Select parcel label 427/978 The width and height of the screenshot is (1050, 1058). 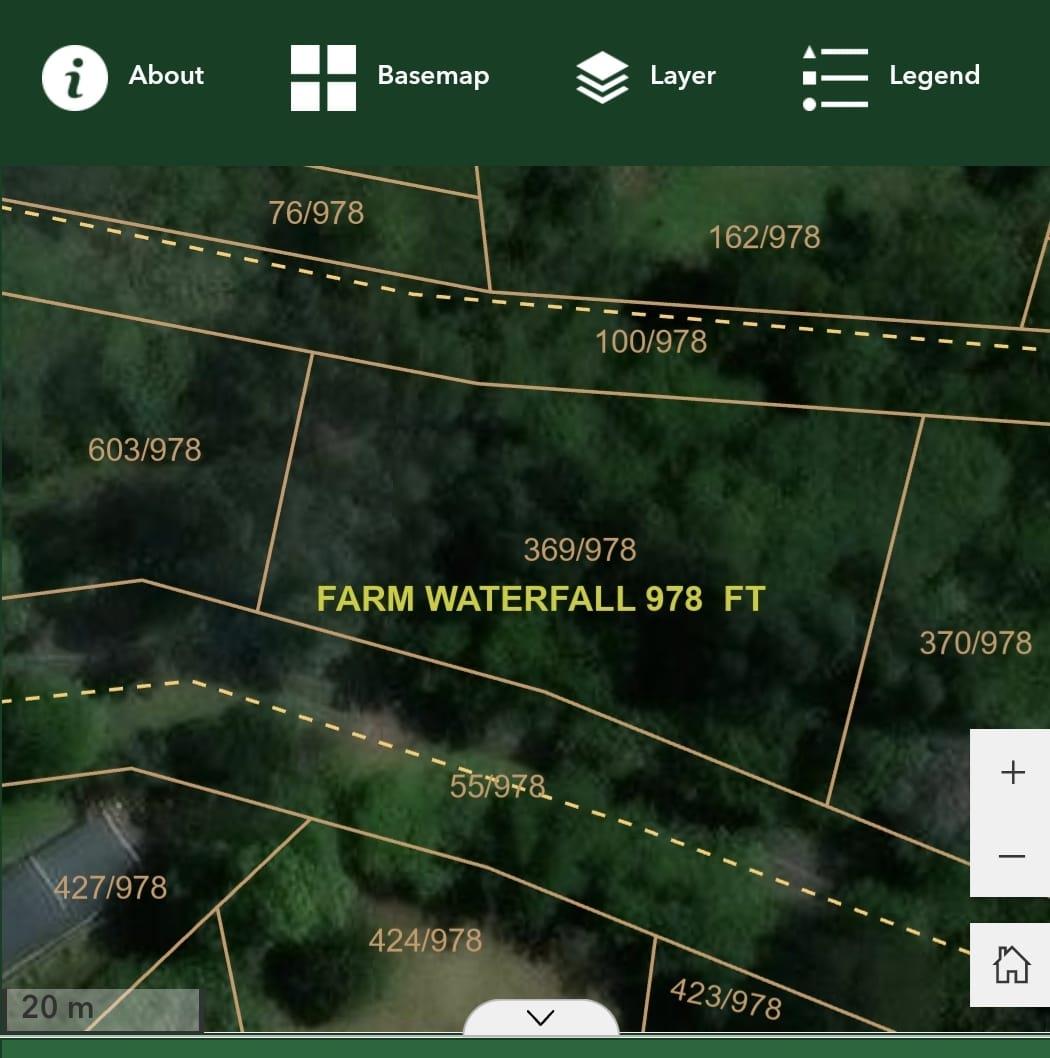point(110,887)
